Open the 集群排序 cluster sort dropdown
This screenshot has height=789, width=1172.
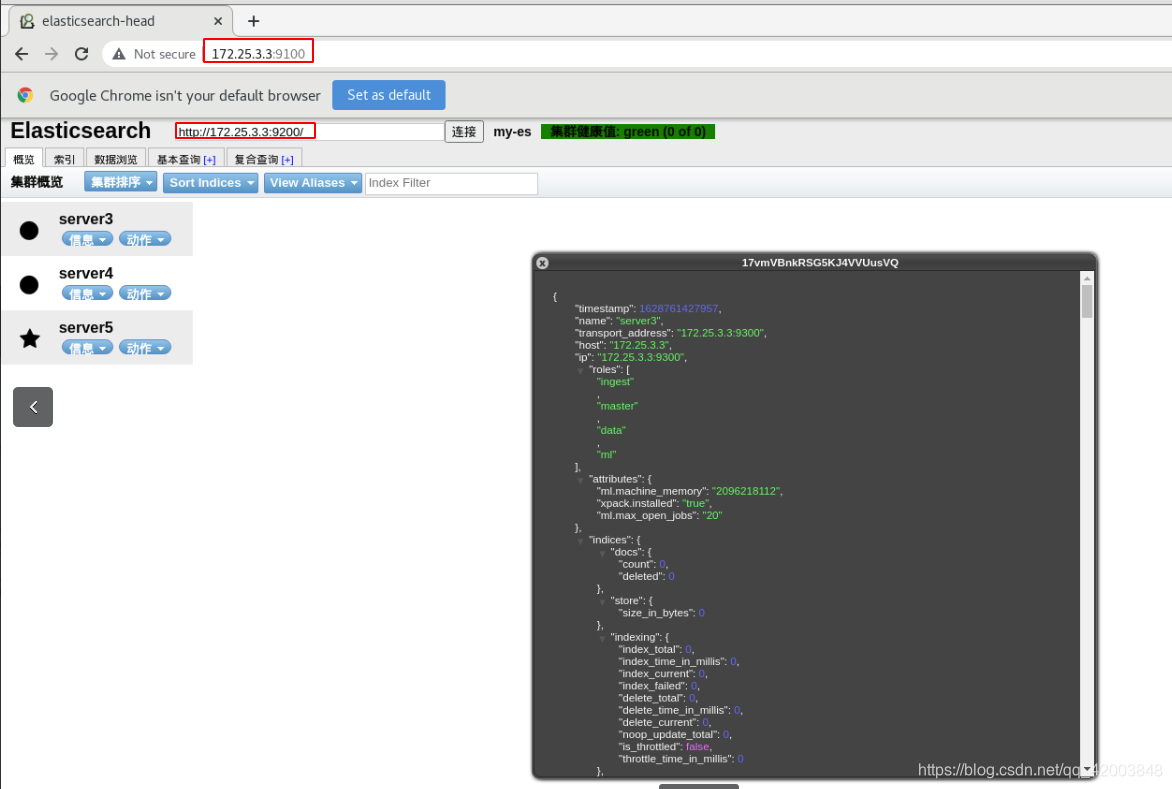point(120,182)
